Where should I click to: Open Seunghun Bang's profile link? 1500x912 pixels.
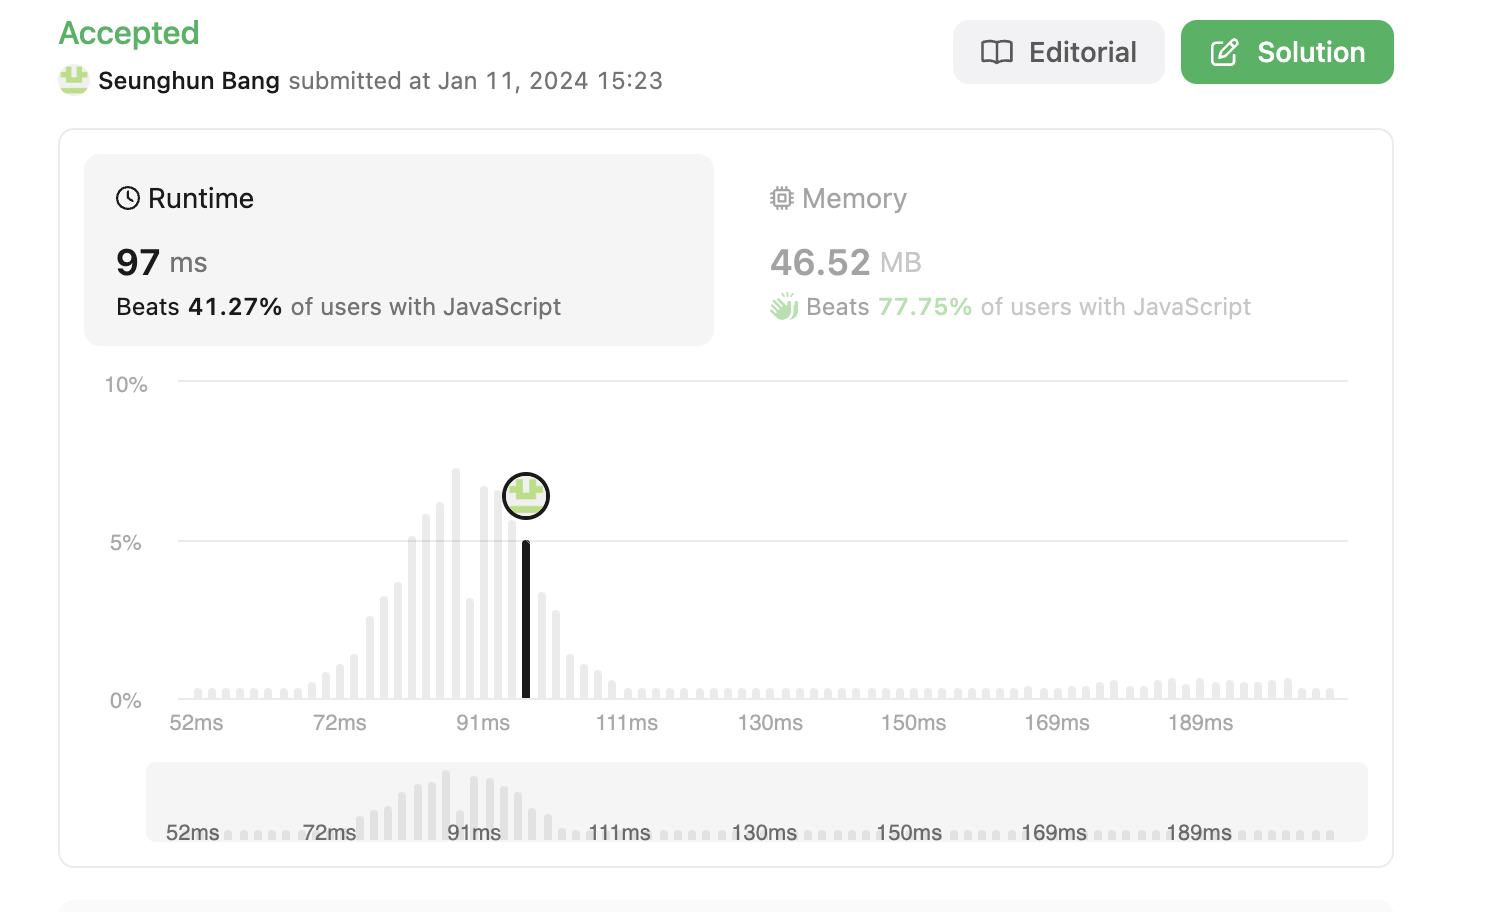click(x=189, y=81)
